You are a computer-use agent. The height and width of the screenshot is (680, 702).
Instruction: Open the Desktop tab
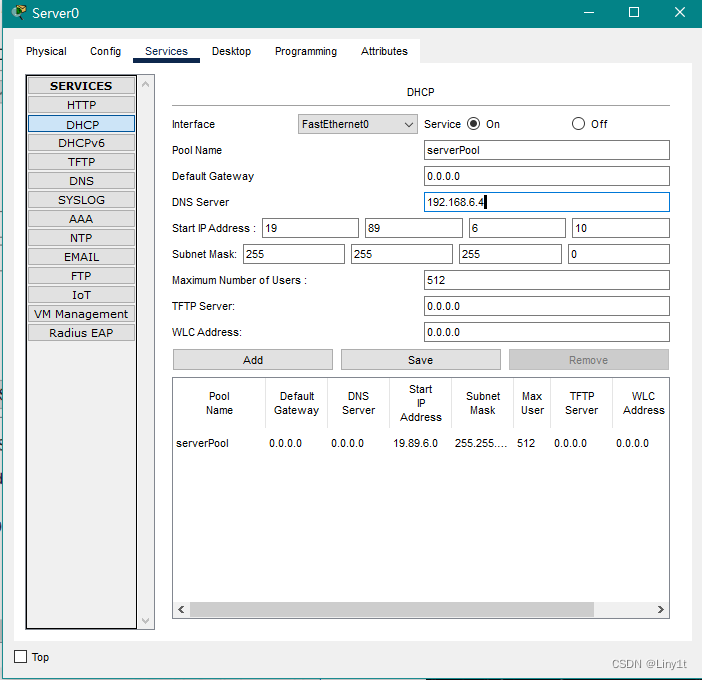[x=231, y=51]
